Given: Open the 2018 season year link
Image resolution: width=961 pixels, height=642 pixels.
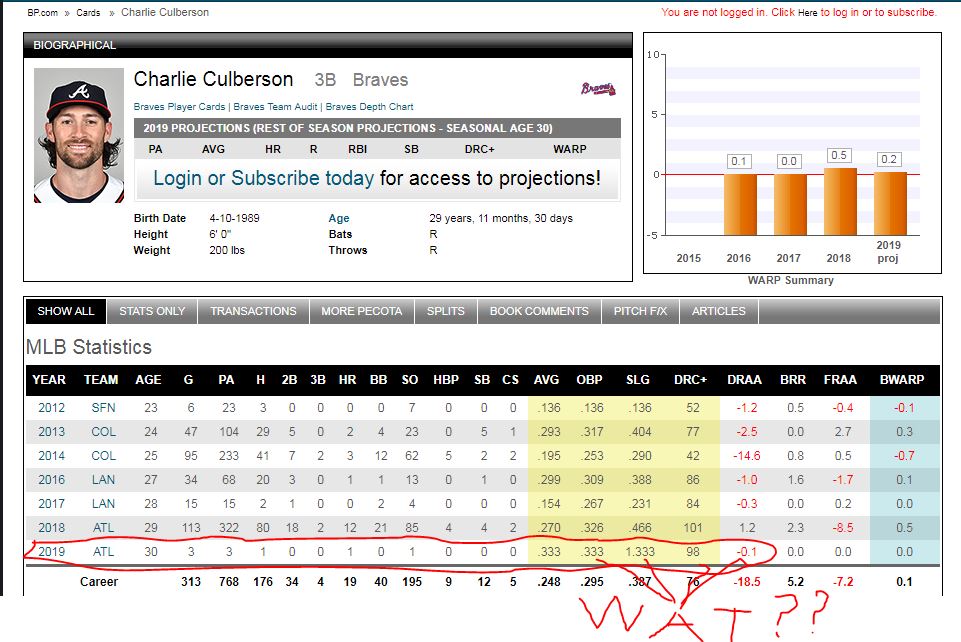Looking at the screenshot, I should tap(51, 527).
